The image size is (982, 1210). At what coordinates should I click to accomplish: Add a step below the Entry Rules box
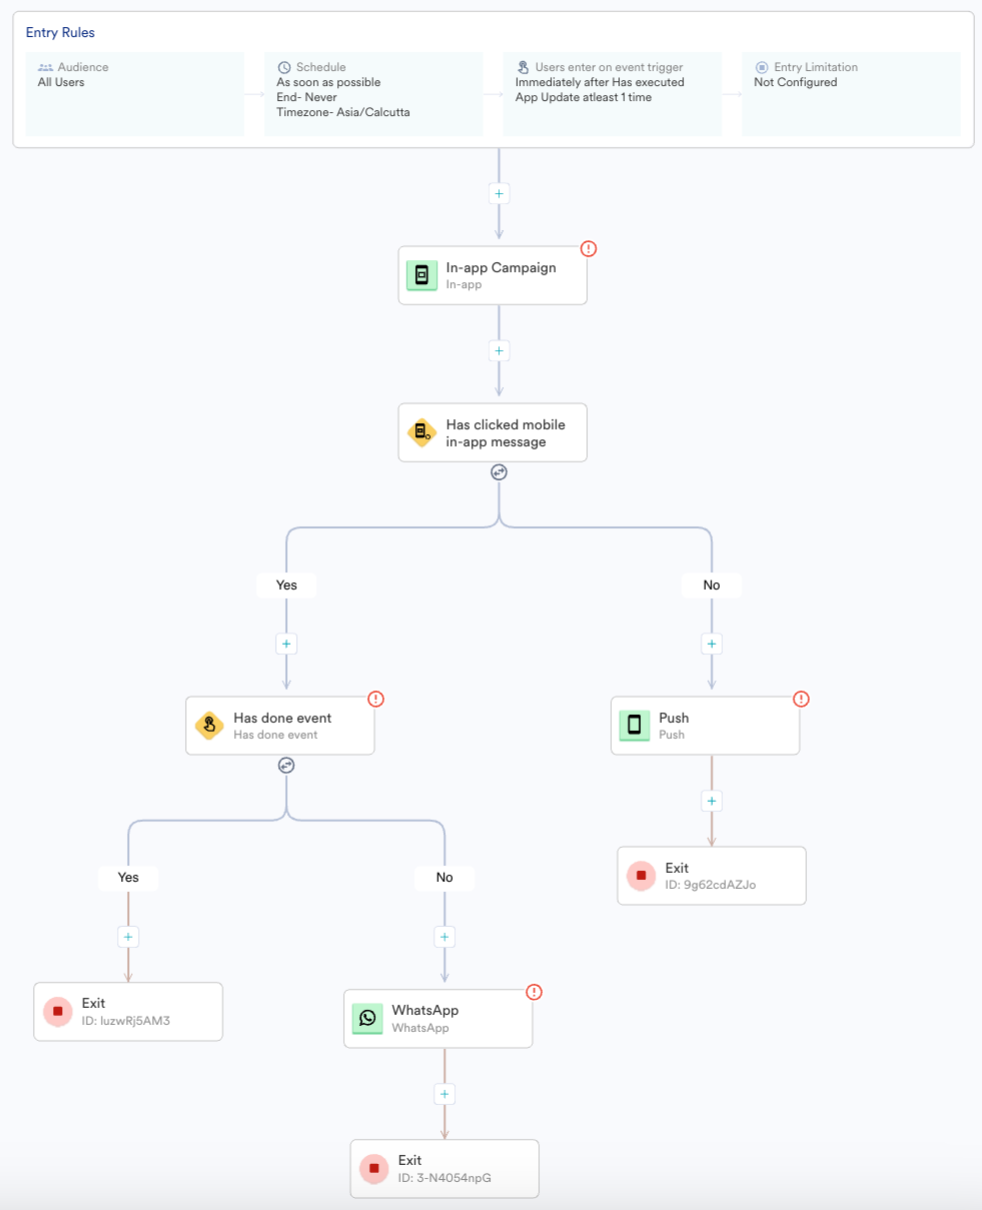pyautogui.click(x=499, y=194)
